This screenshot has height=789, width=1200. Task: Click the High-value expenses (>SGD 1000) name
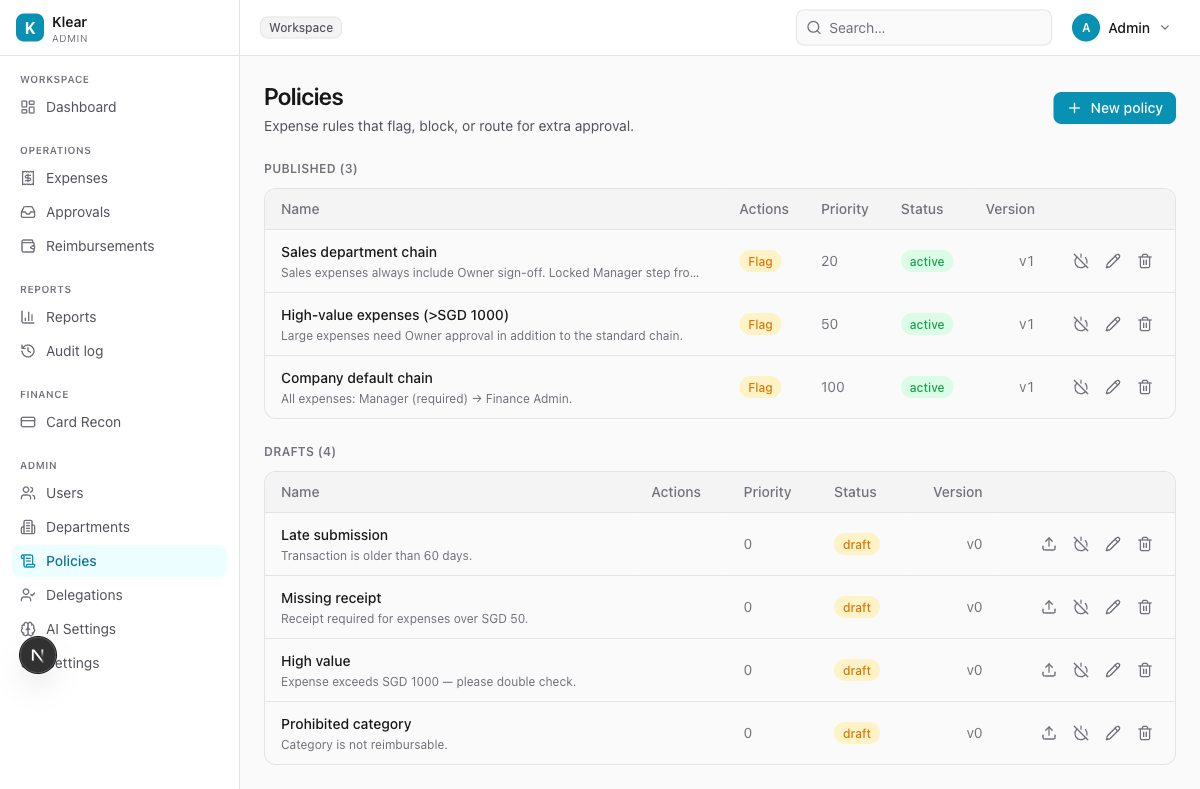point(395,315)
